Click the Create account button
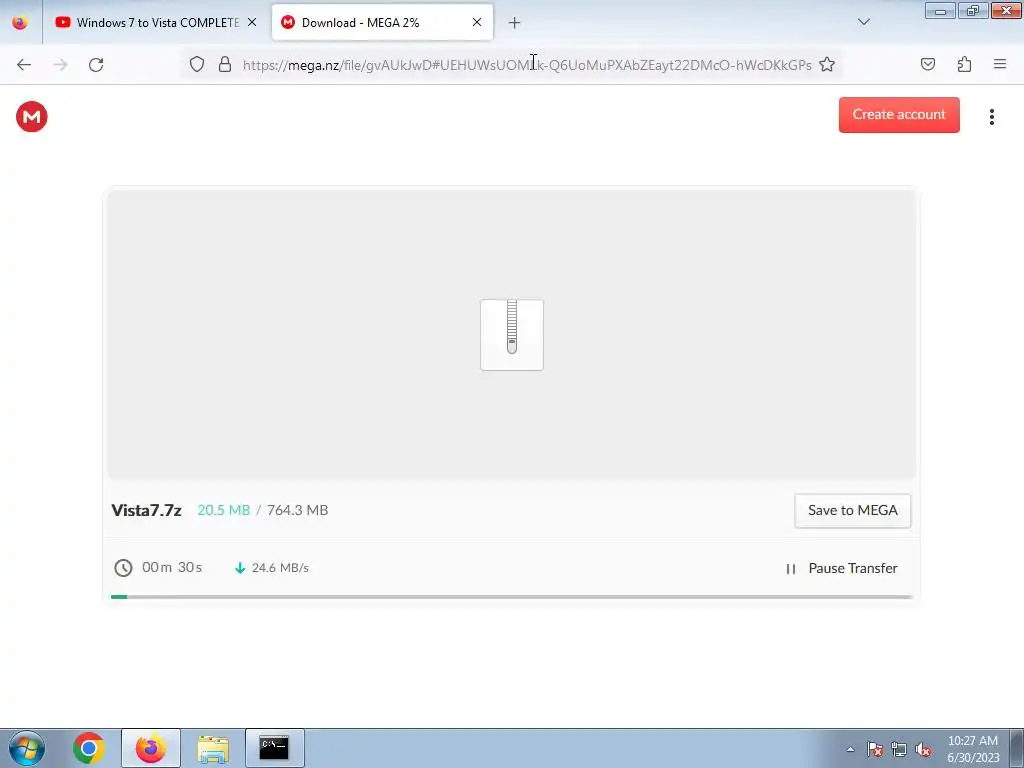This screenshot has height=768, width=1024. click(x=899, y=114)
